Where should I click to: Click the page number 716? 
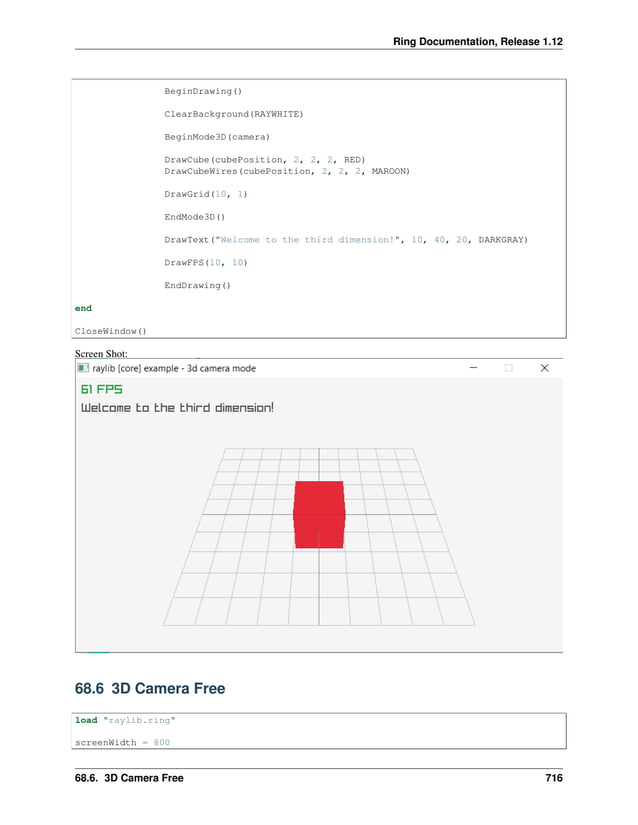(554, 778)
